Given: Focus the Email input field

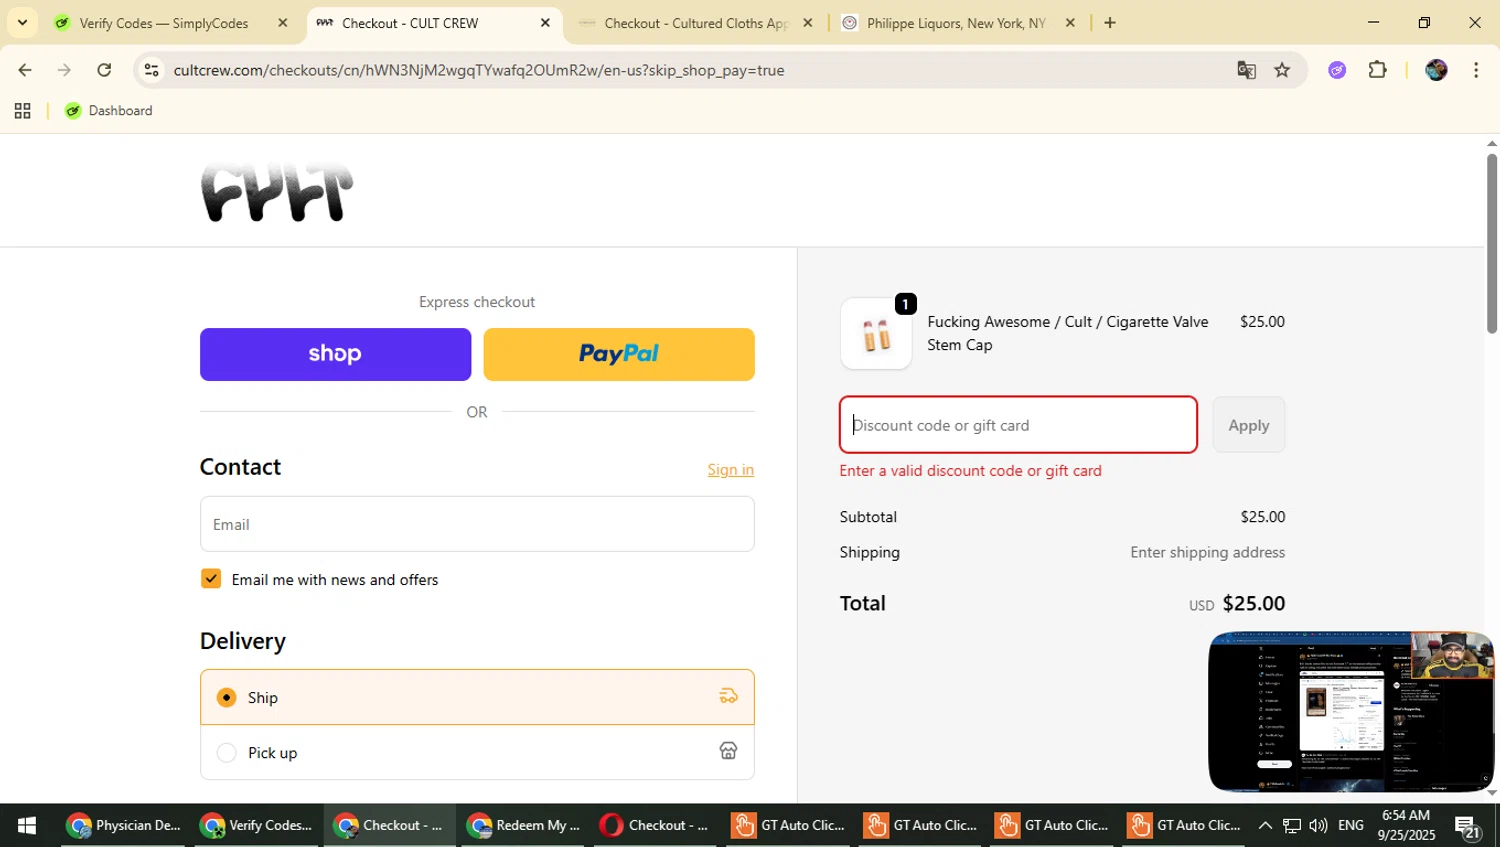Looking at the screenshot, I should pos(477,524).
